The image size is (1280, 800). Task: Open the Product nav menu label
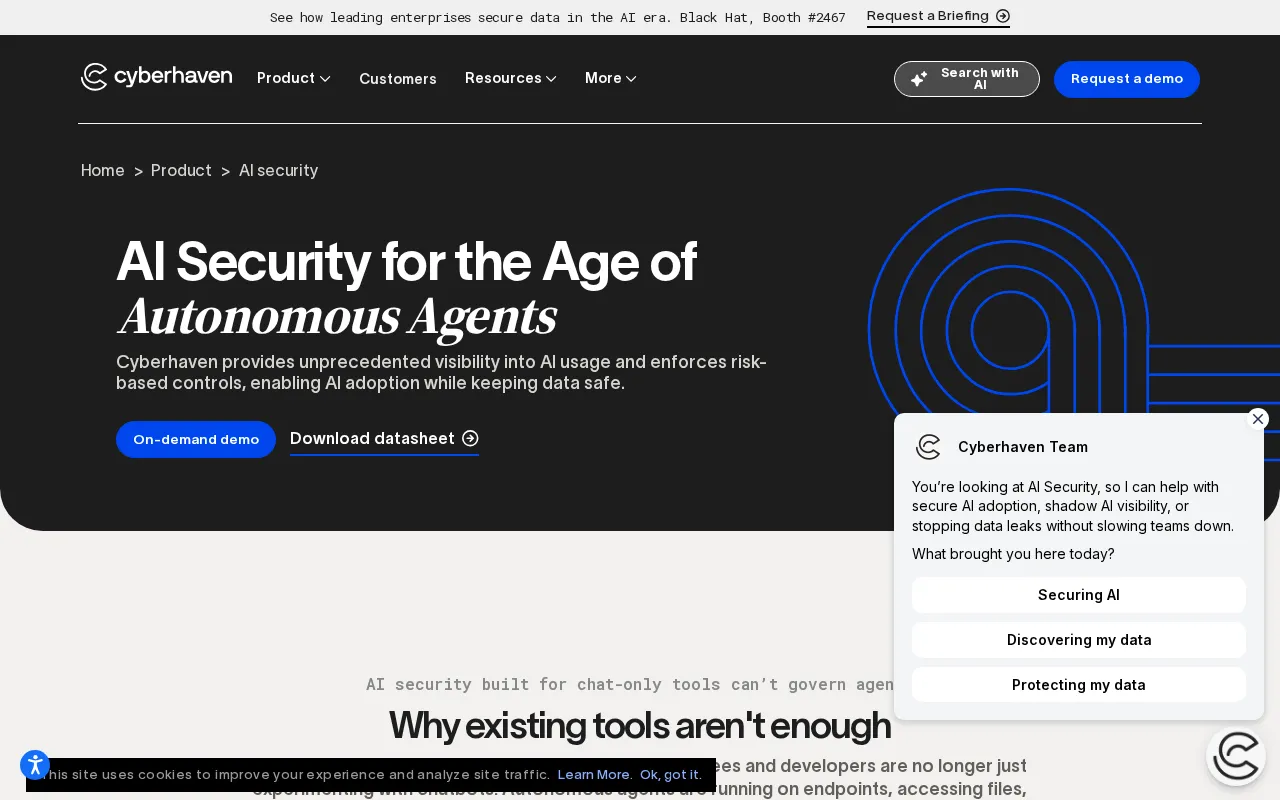tap(286, 78)
